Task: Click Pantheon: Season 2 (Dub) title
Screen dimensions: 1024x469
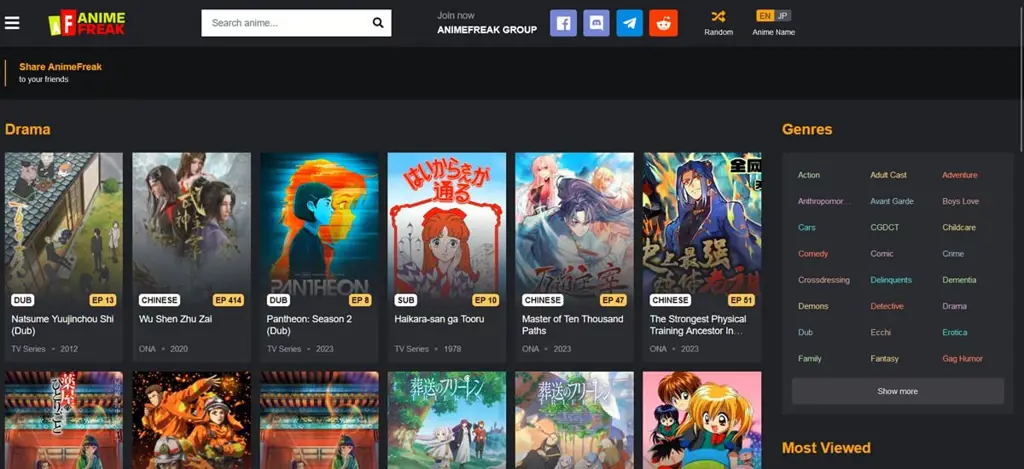Action: pos(309,325)
